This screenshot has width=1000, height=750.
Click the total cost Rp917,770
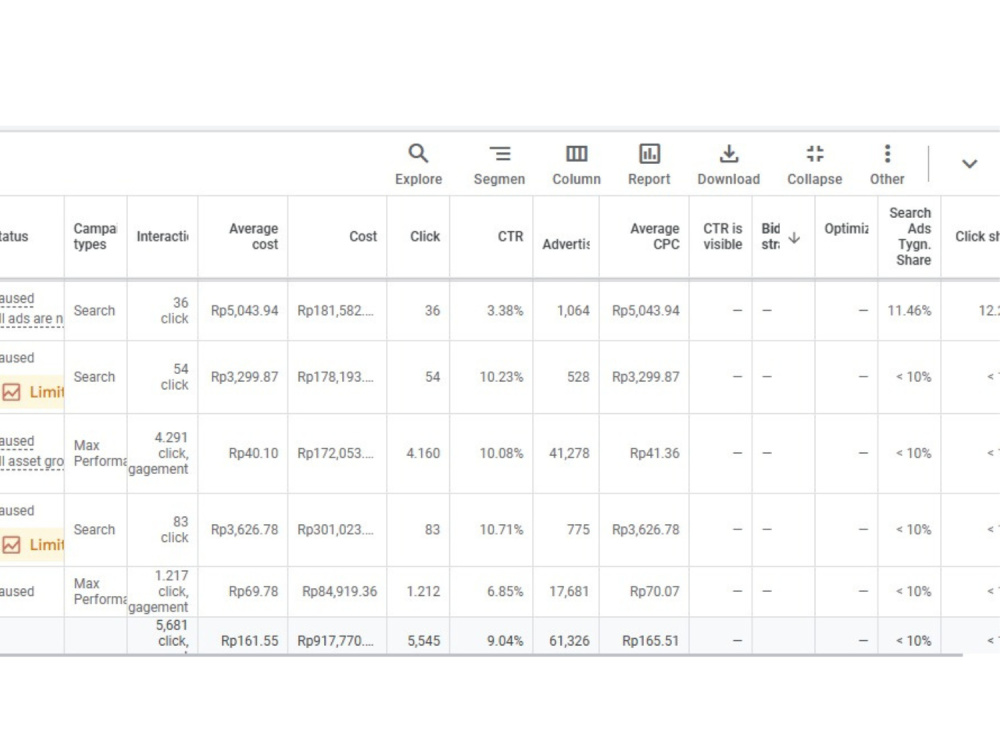pos(335,641)
